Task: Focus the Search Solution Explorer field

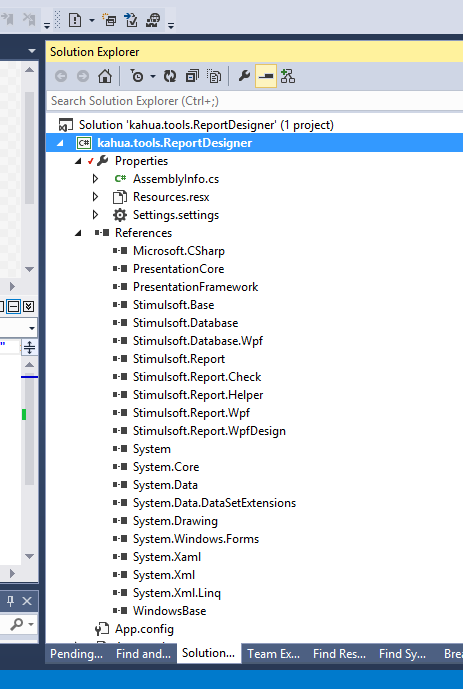Action: click(255, 101)
